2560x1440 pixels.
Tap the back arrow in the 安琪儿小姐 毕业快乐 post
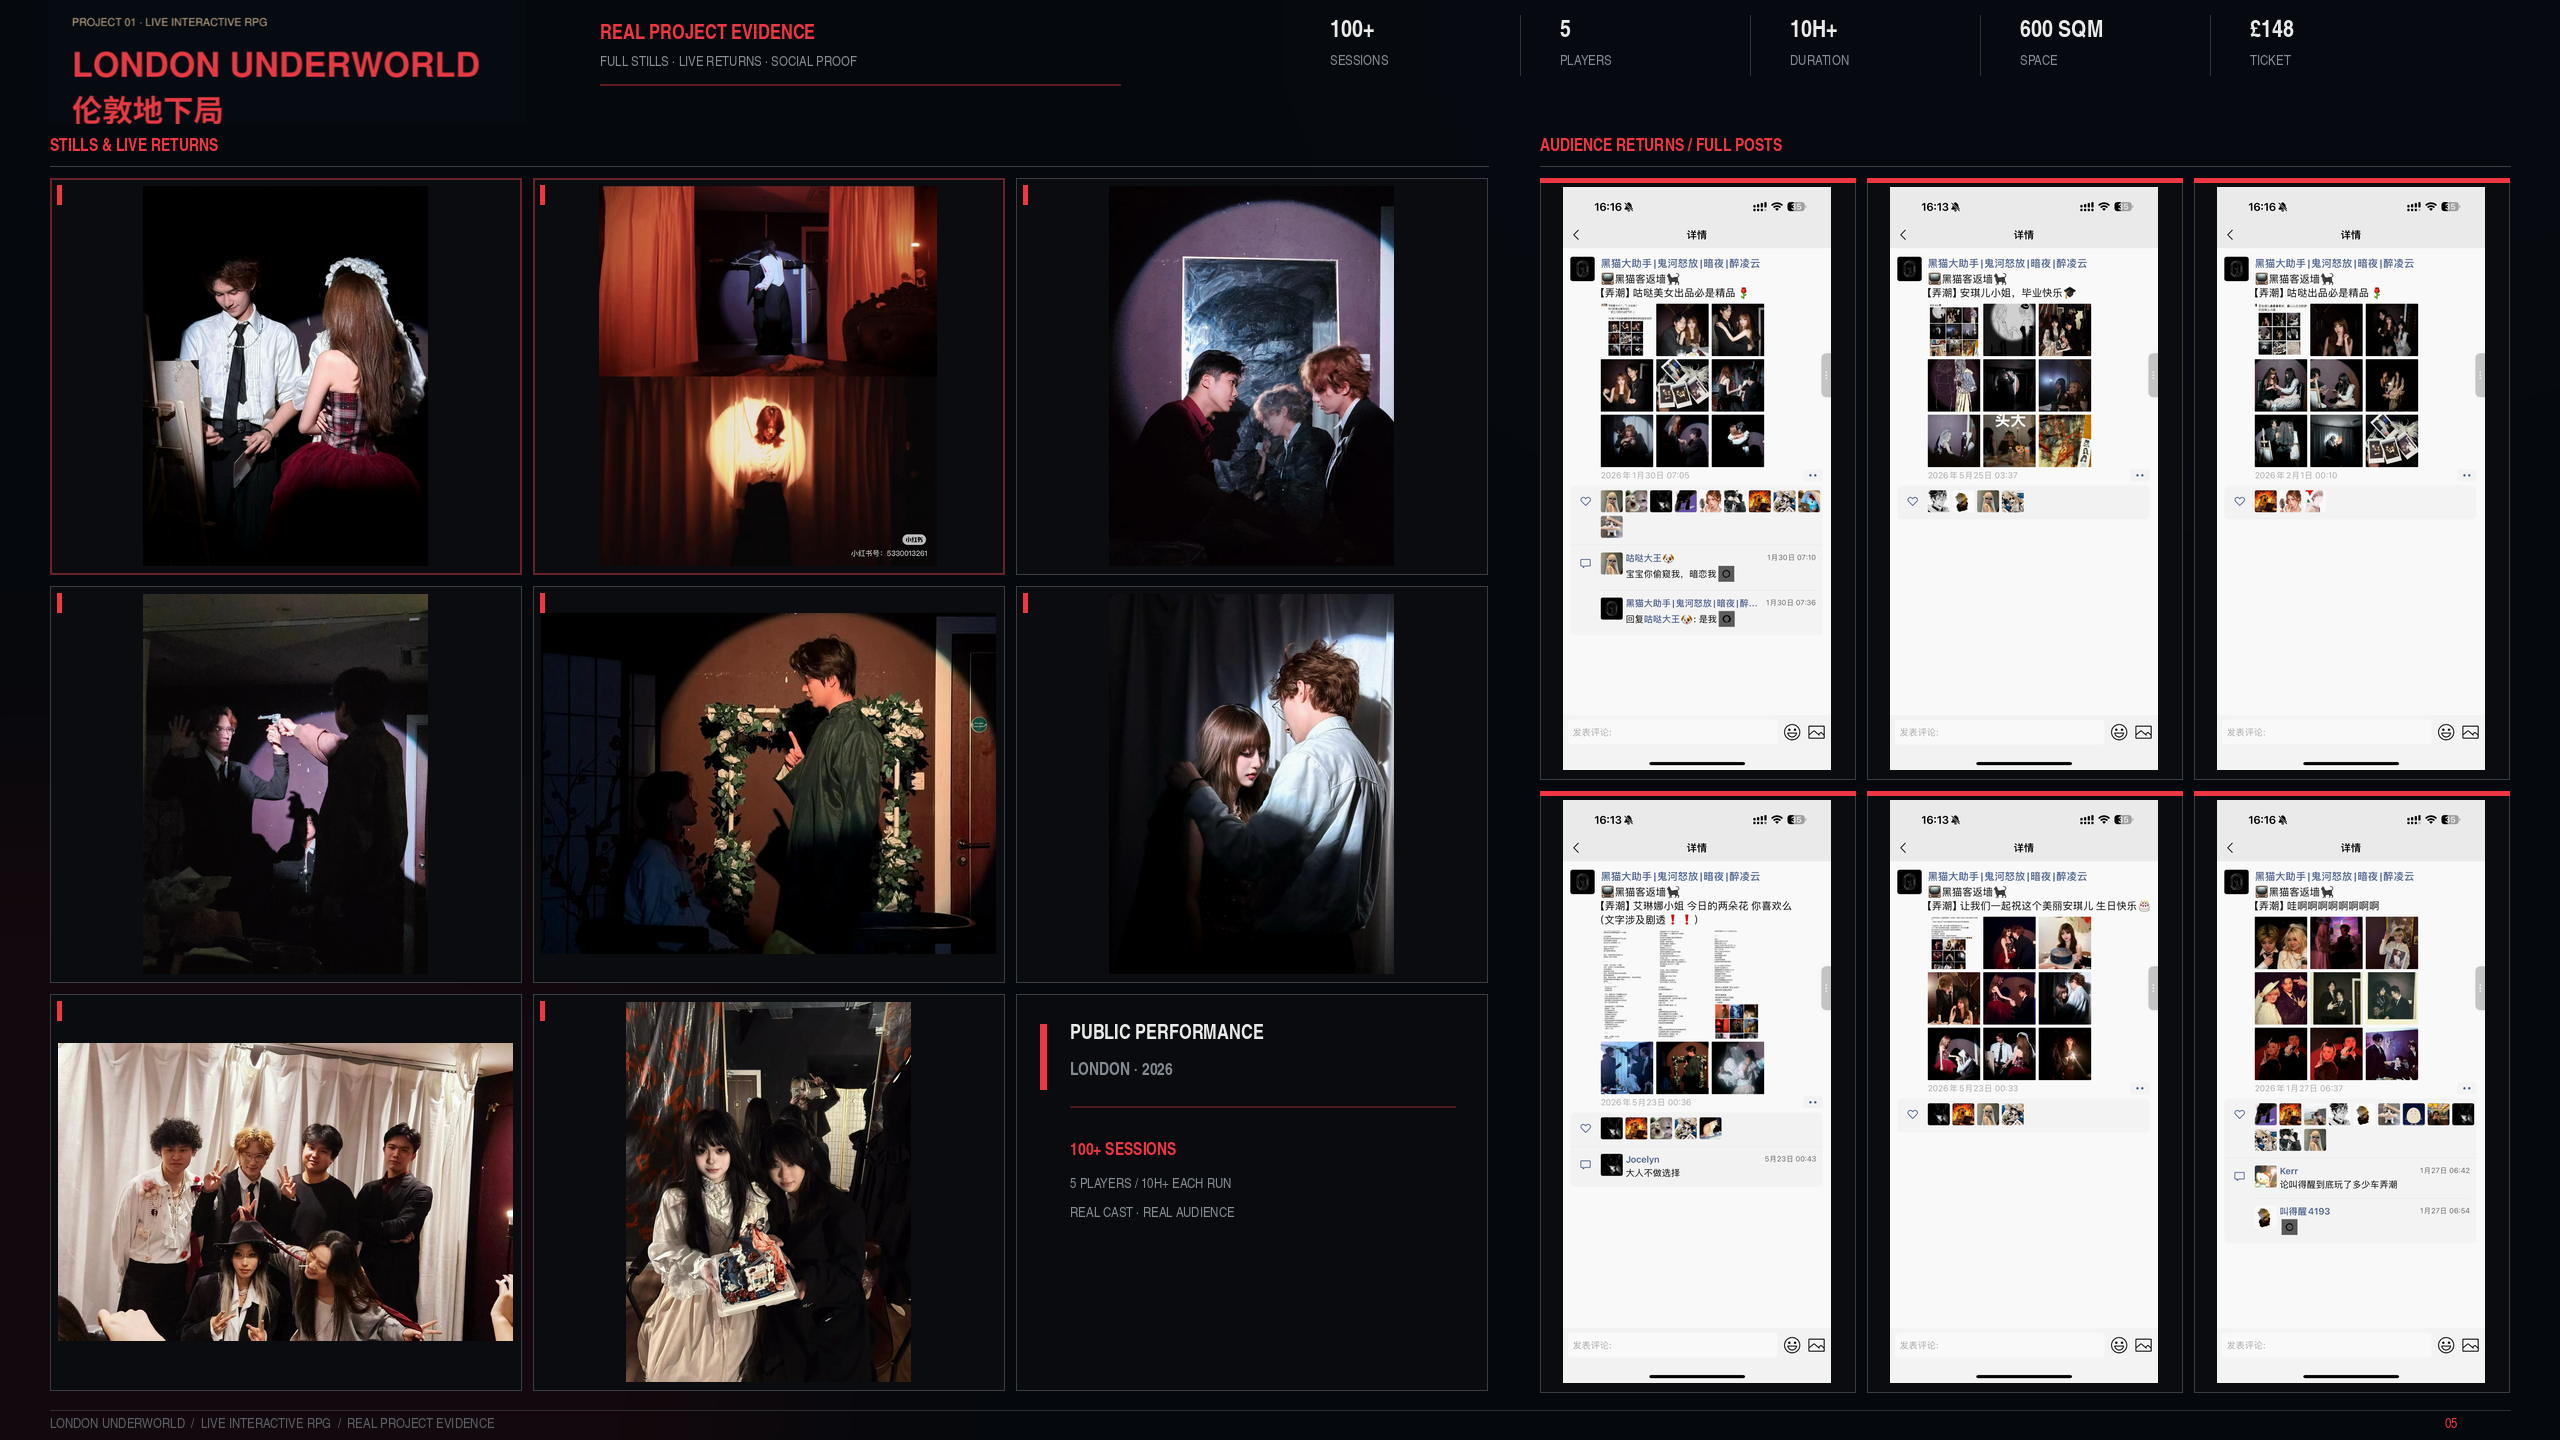[x=1904, y=235]
